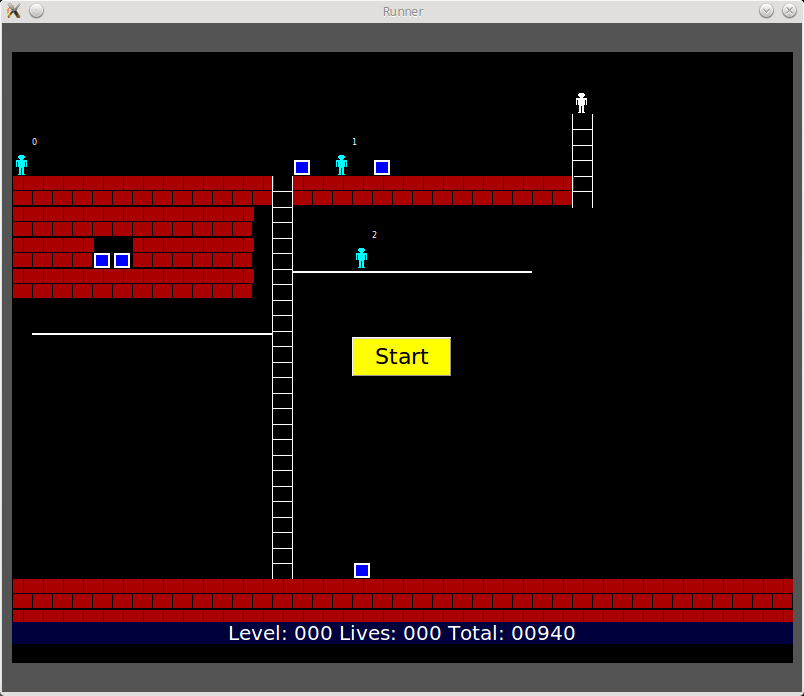This screenshot has height=696, width=804.
Task: Click the left blue box inside the brick wall
Action: click(x=102, y=261)
